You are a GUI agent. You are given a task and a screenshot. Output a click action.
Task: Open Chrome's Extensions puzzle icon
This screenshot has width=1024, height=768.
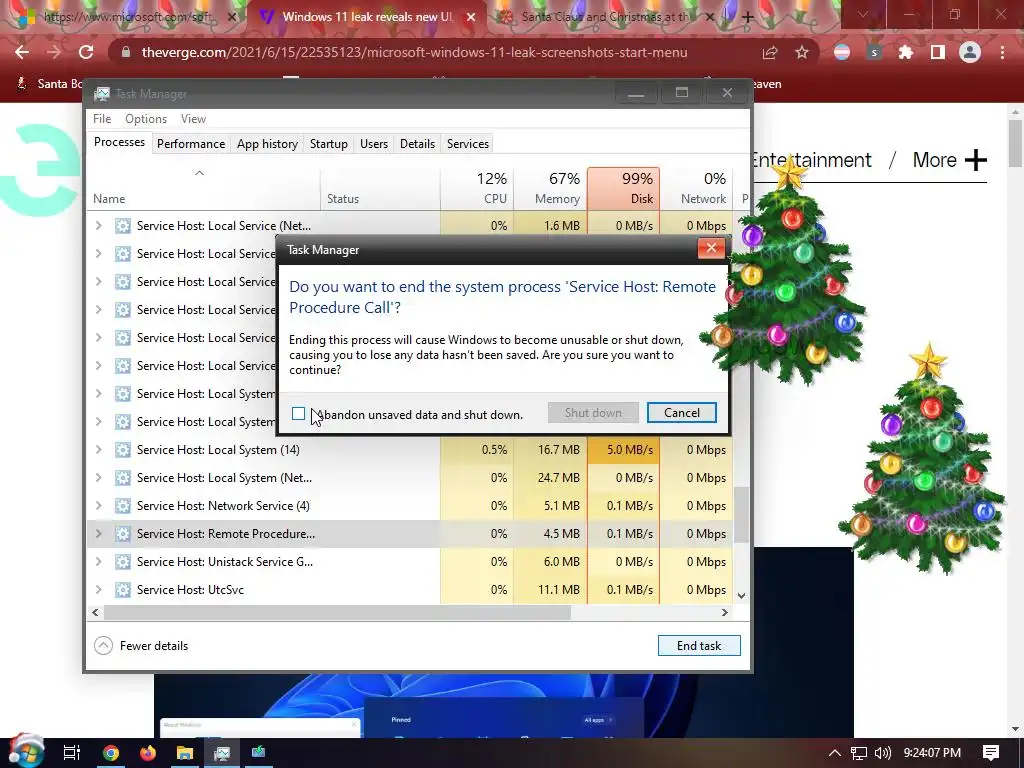(906, 52)
